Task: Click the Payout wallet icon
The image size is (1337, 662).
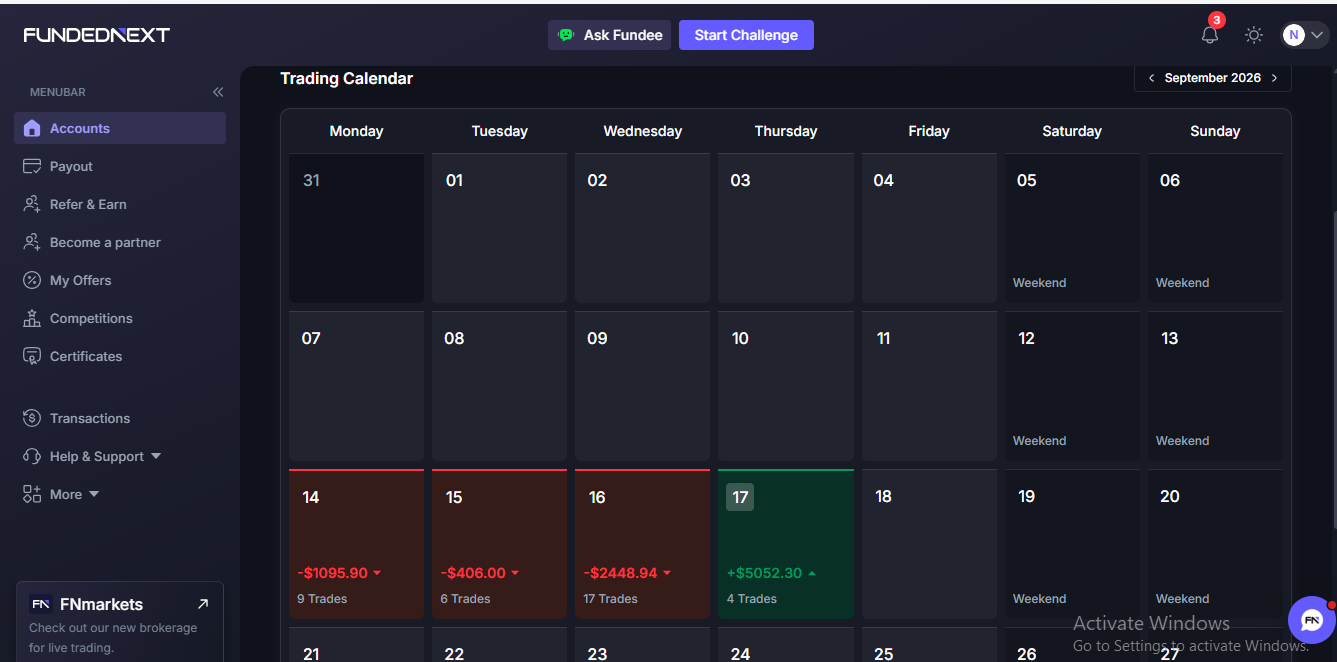Action: click(32, 166)
